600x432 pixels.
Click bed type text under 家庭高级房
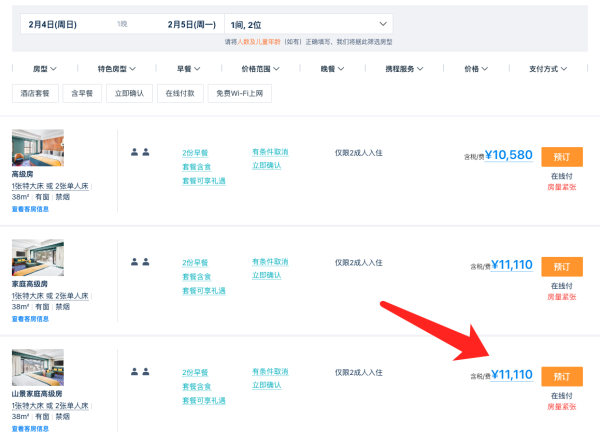tap(50, 296)
